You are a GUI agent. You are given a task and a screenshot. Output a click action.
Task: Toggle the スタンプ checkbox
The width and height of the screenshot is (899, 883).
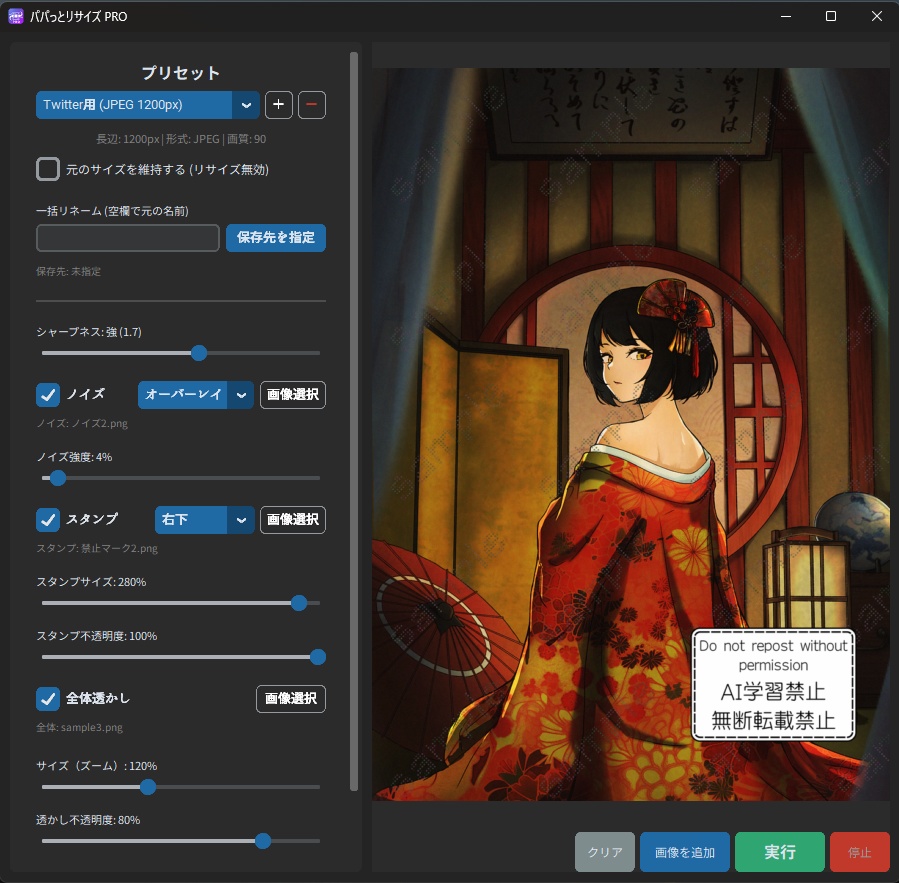[48, 519]
